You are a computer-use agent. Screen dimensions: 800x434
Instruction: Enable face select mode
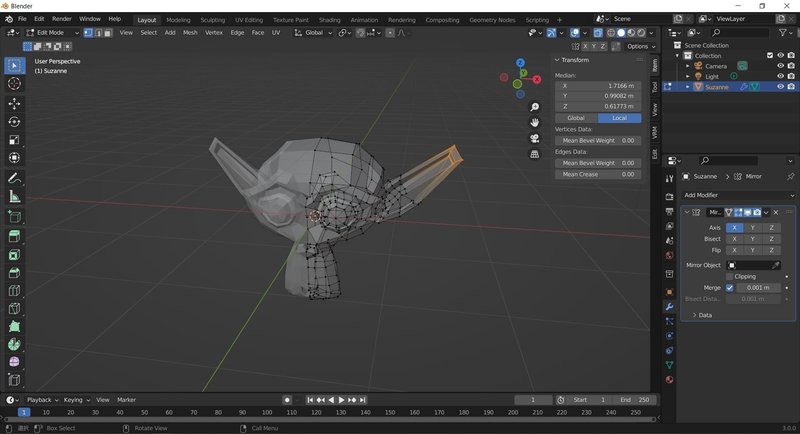108,33
